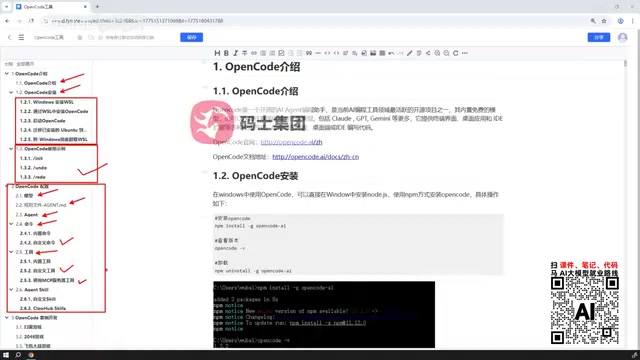The width and height of the screenshot is (640, 360).
Task: Click the browser address bar URL
Action: pyautogui.click(x=137, y=21)
